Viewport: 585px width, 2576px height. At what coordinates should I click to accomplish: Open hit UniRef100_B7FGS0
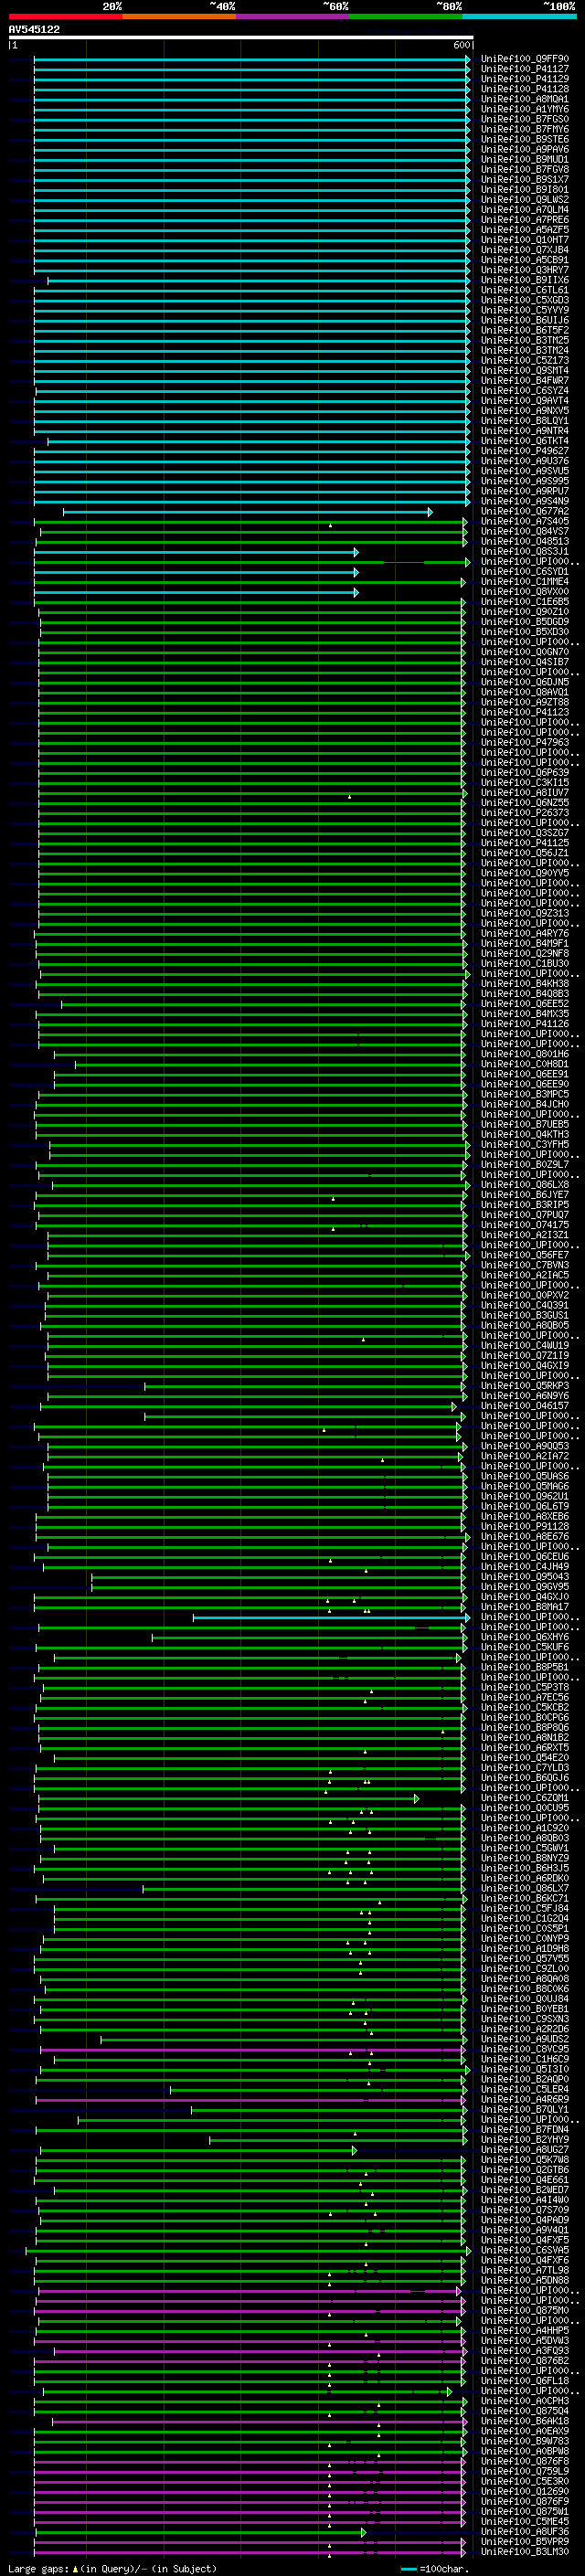click(x=524, y=119)
